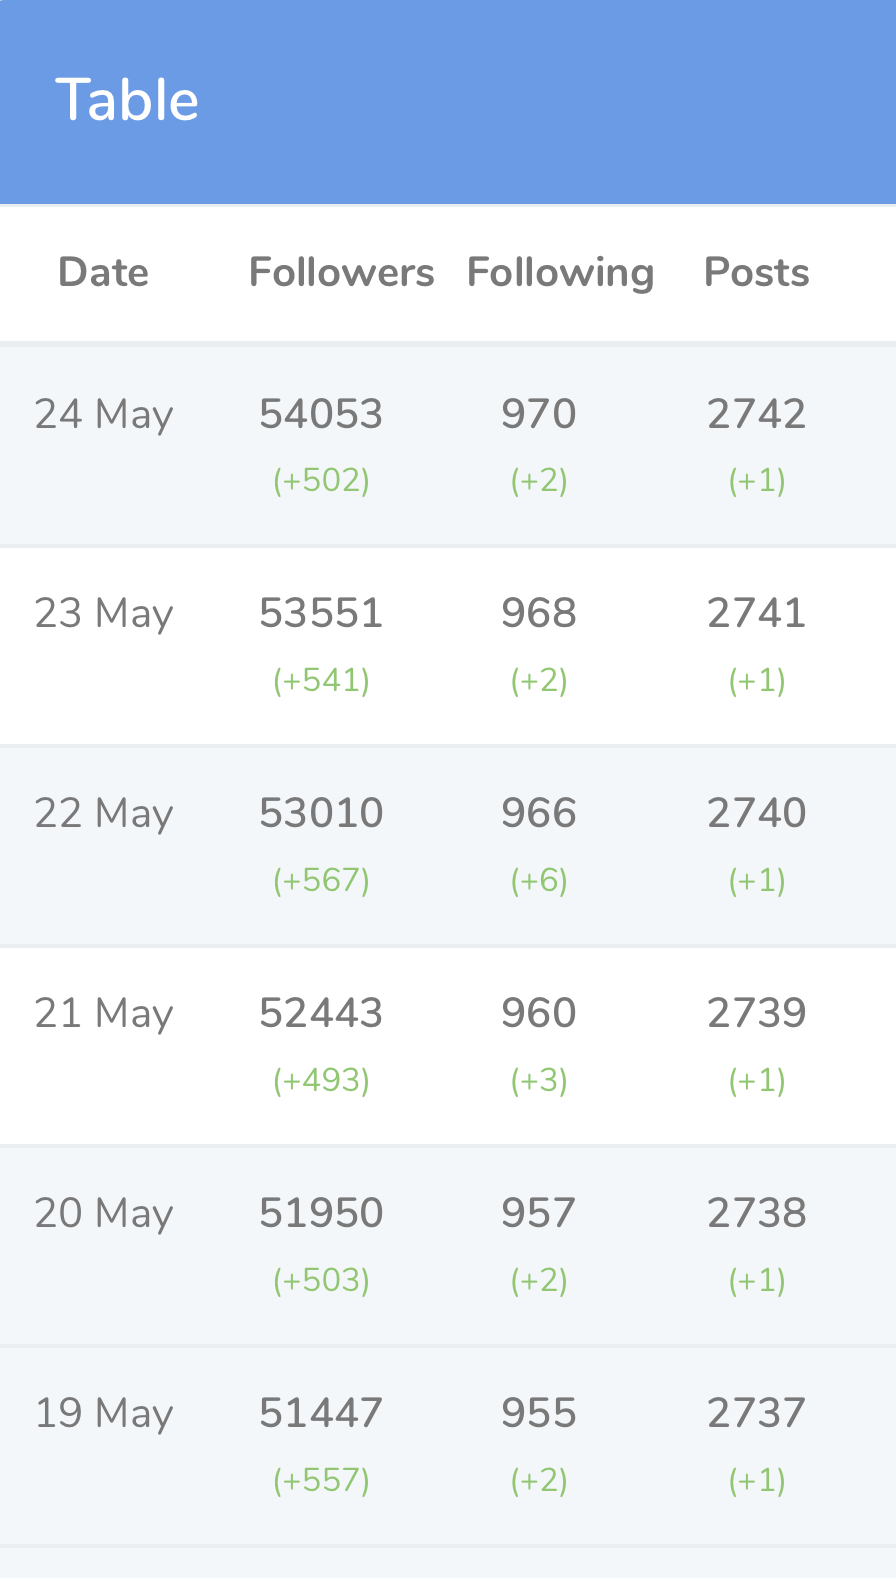Viewport: 896px width, 1578px height.
Task: Click posts count 2739
Action: (x=757, y=1014)
